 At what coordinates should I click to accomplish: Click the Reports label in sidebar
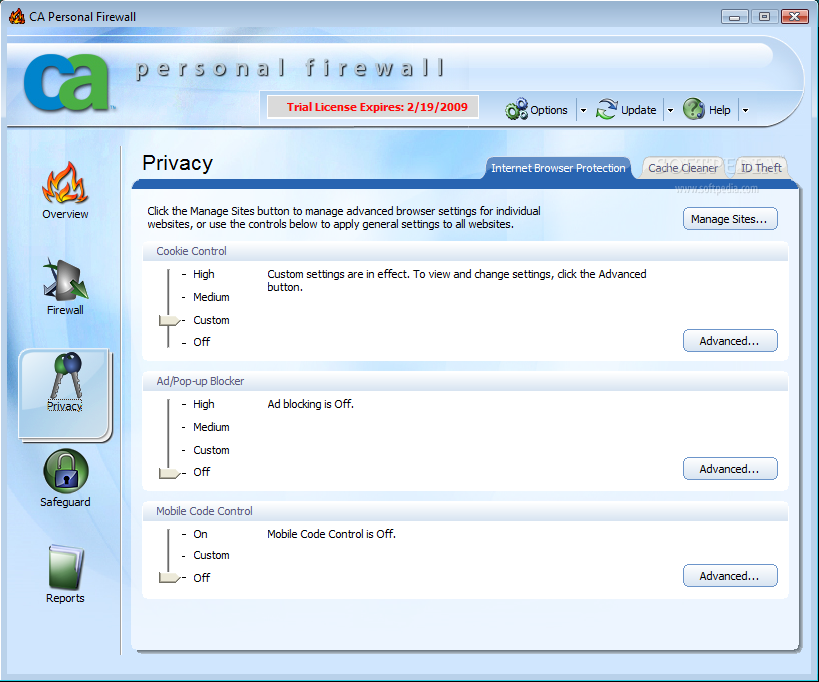(65, 598)
